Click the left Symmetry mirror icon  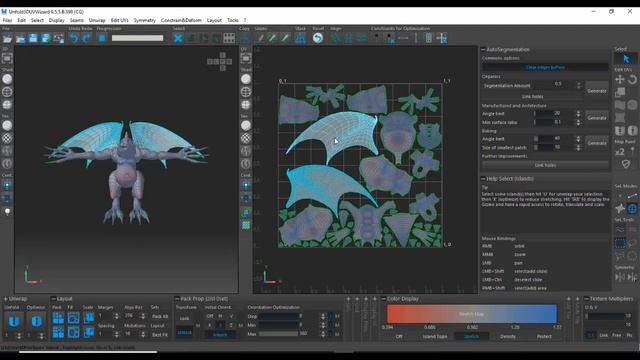tap(620, 277)
